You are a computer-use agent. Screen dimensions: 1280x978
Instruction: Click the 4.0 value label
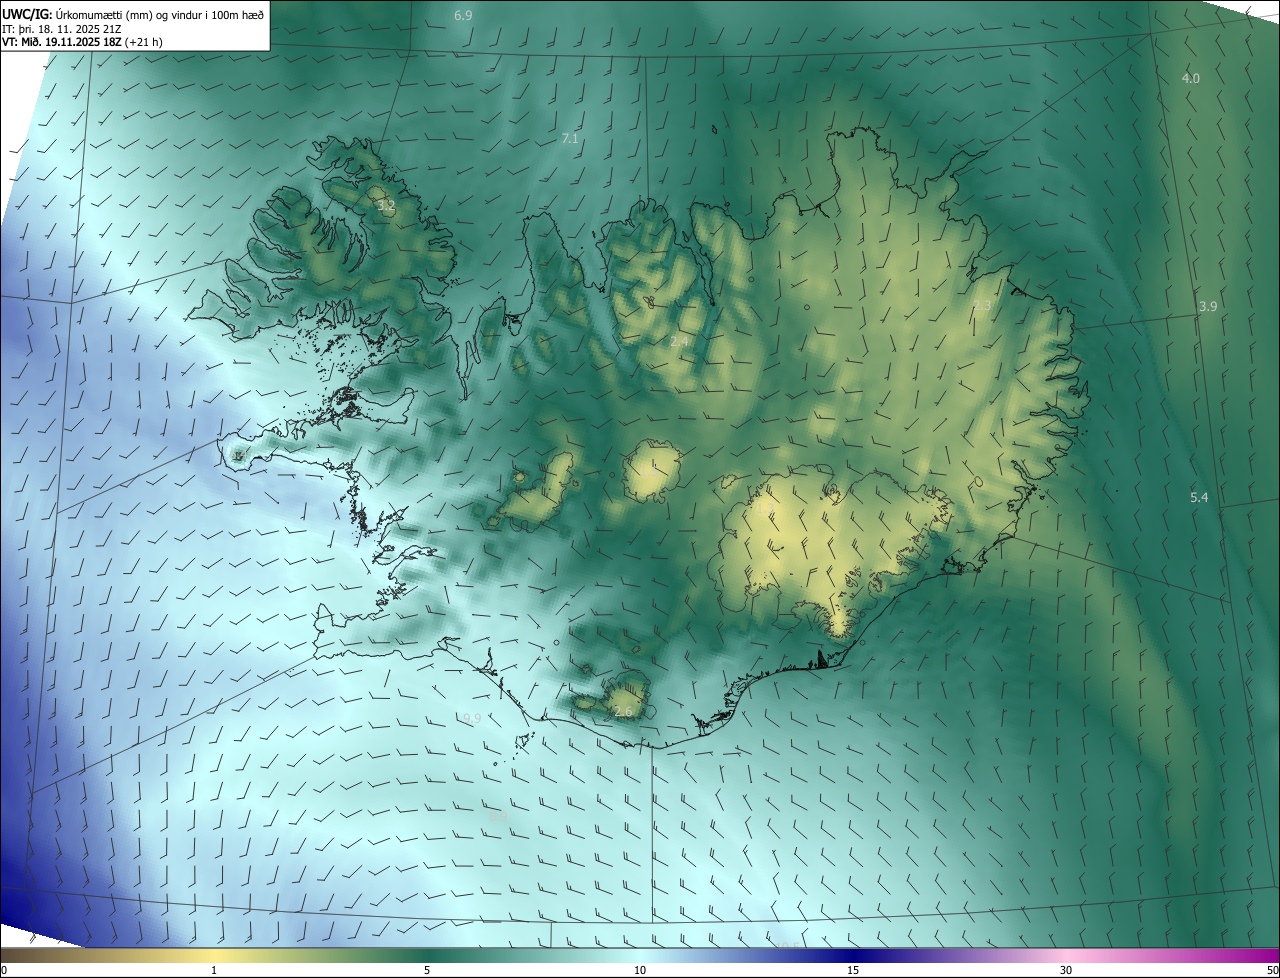pos(1191,78)
